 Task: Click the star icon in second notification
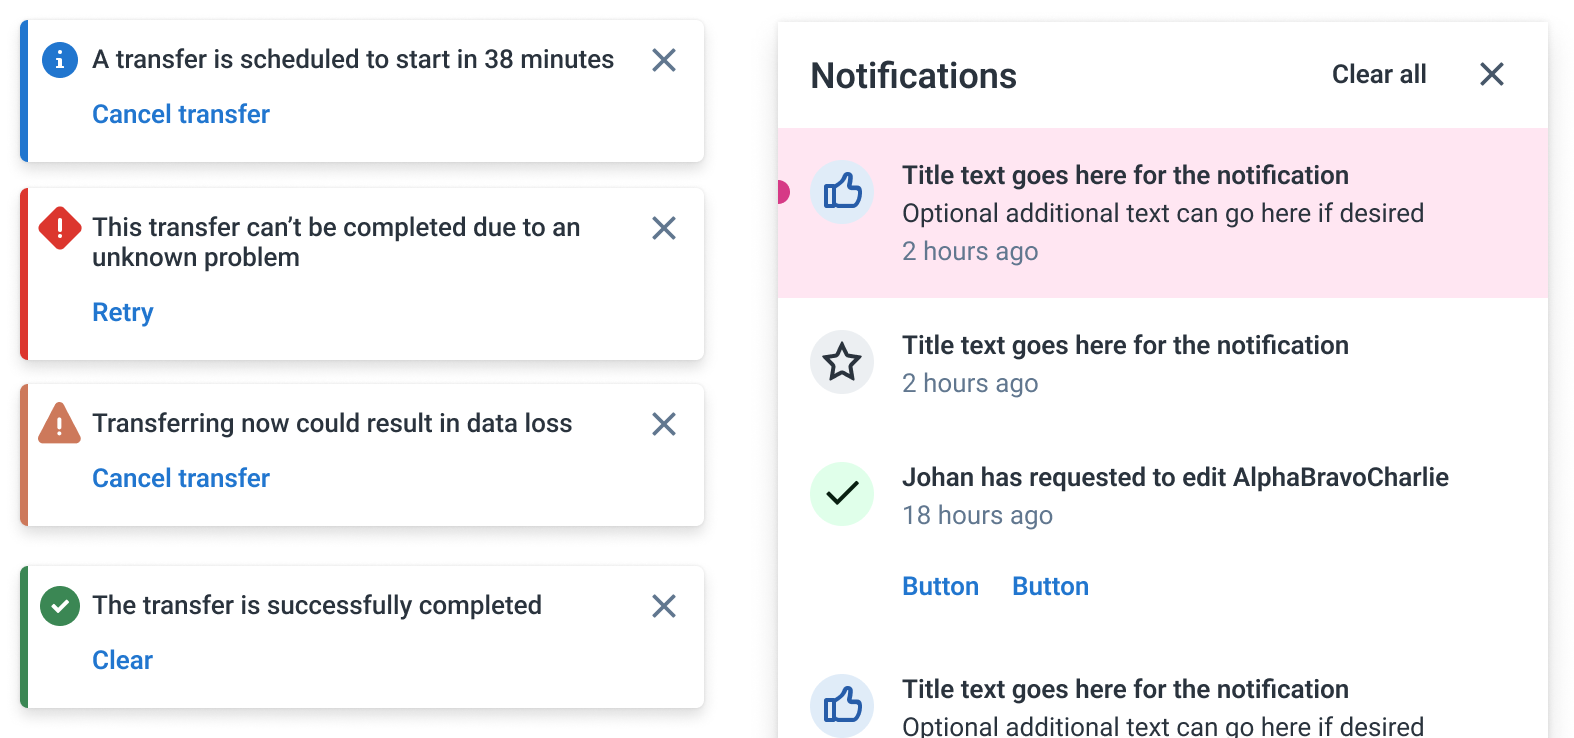tap(842, 362)
